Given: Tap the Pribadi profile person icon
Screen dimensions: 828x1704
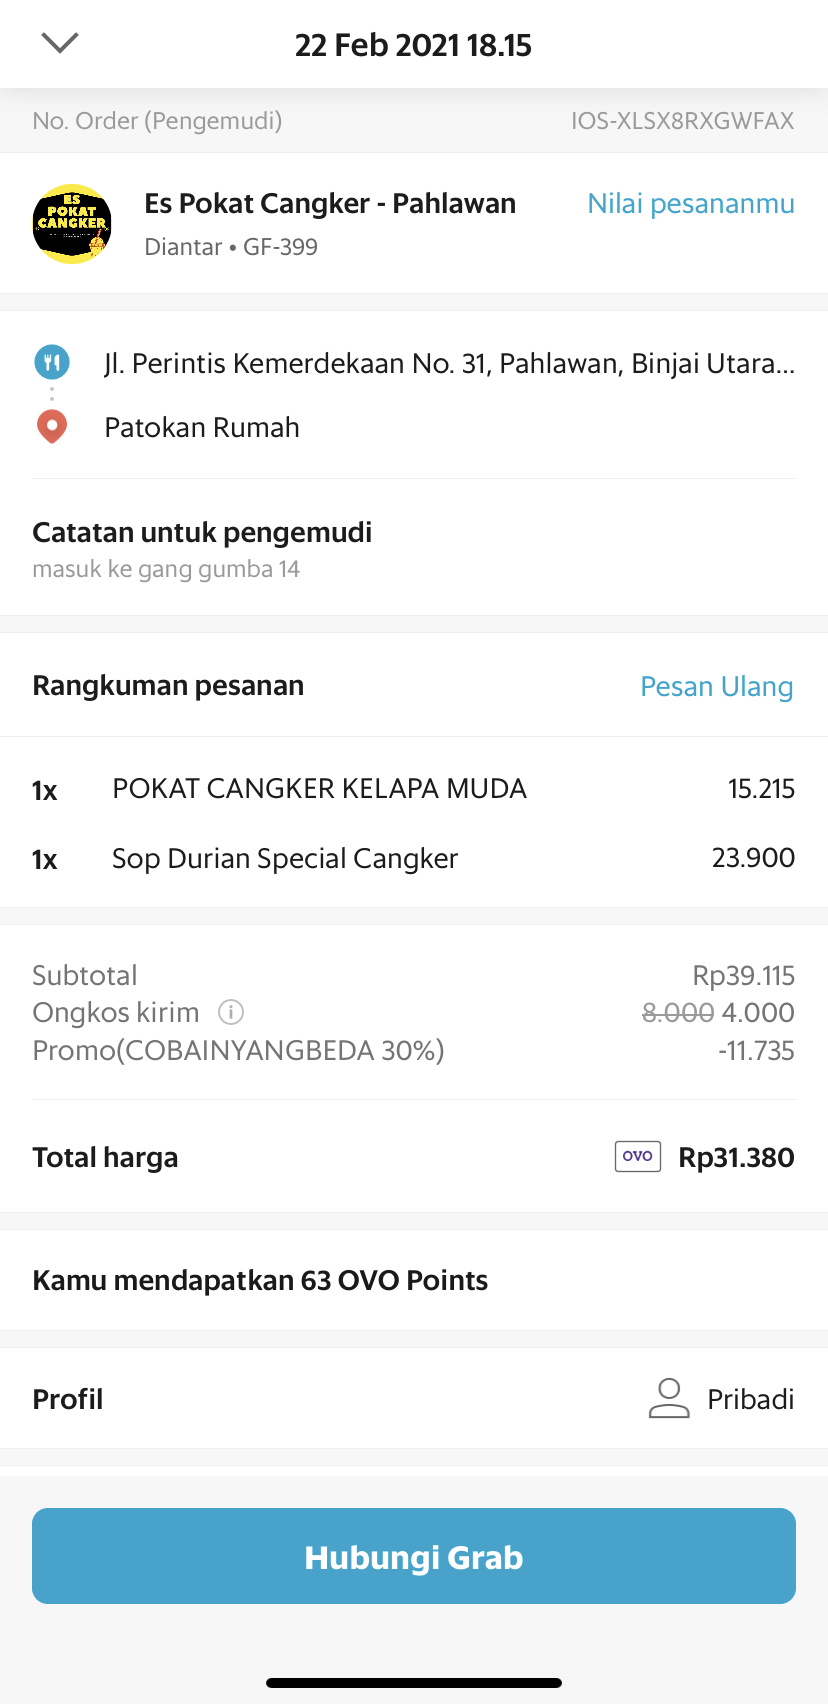Looking at the screenshot, I should tap(669, 1398).
